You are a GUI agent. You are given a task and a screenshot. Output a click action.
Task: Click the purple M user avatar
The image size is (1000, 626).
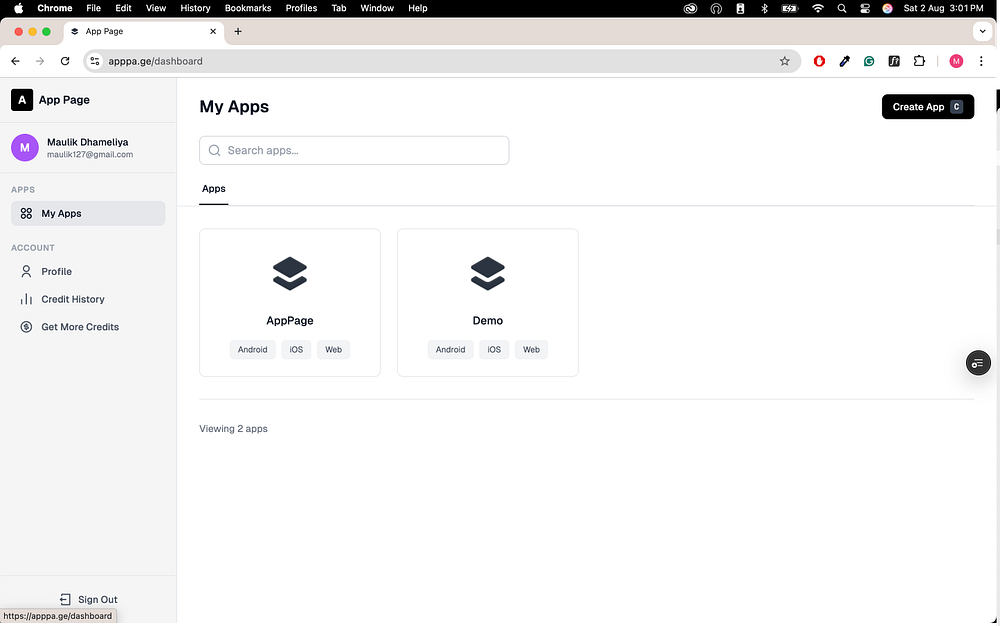25,147
